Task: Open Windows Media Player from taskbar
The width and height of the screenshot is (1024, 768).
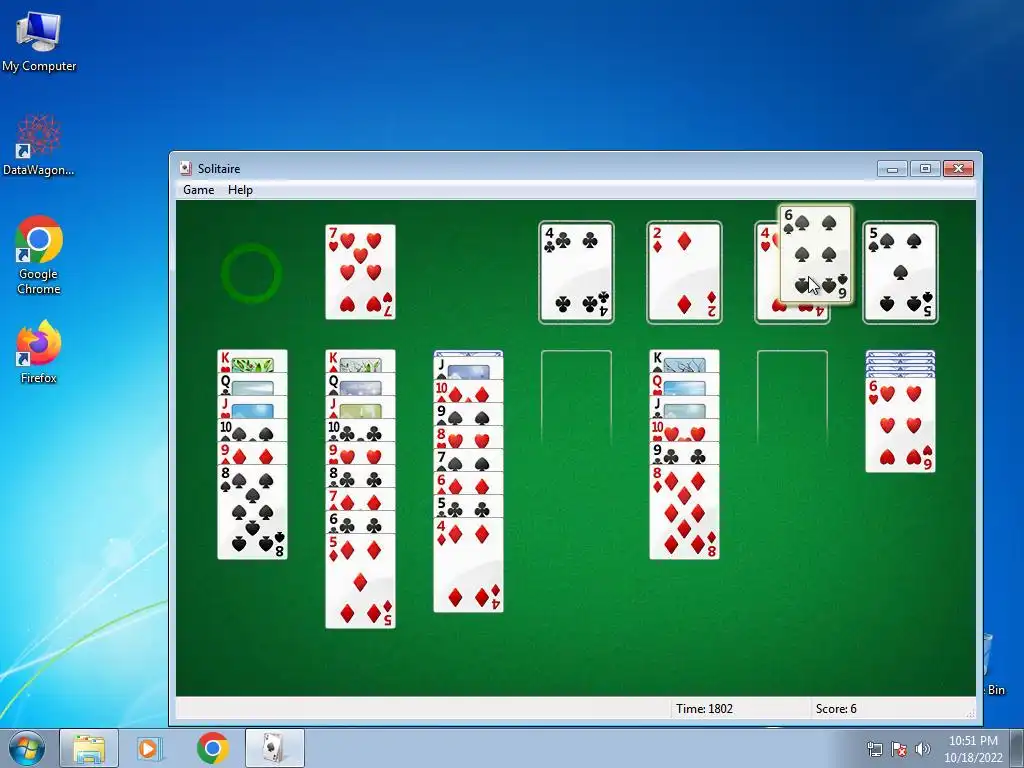Action: (x=150, y=748)
